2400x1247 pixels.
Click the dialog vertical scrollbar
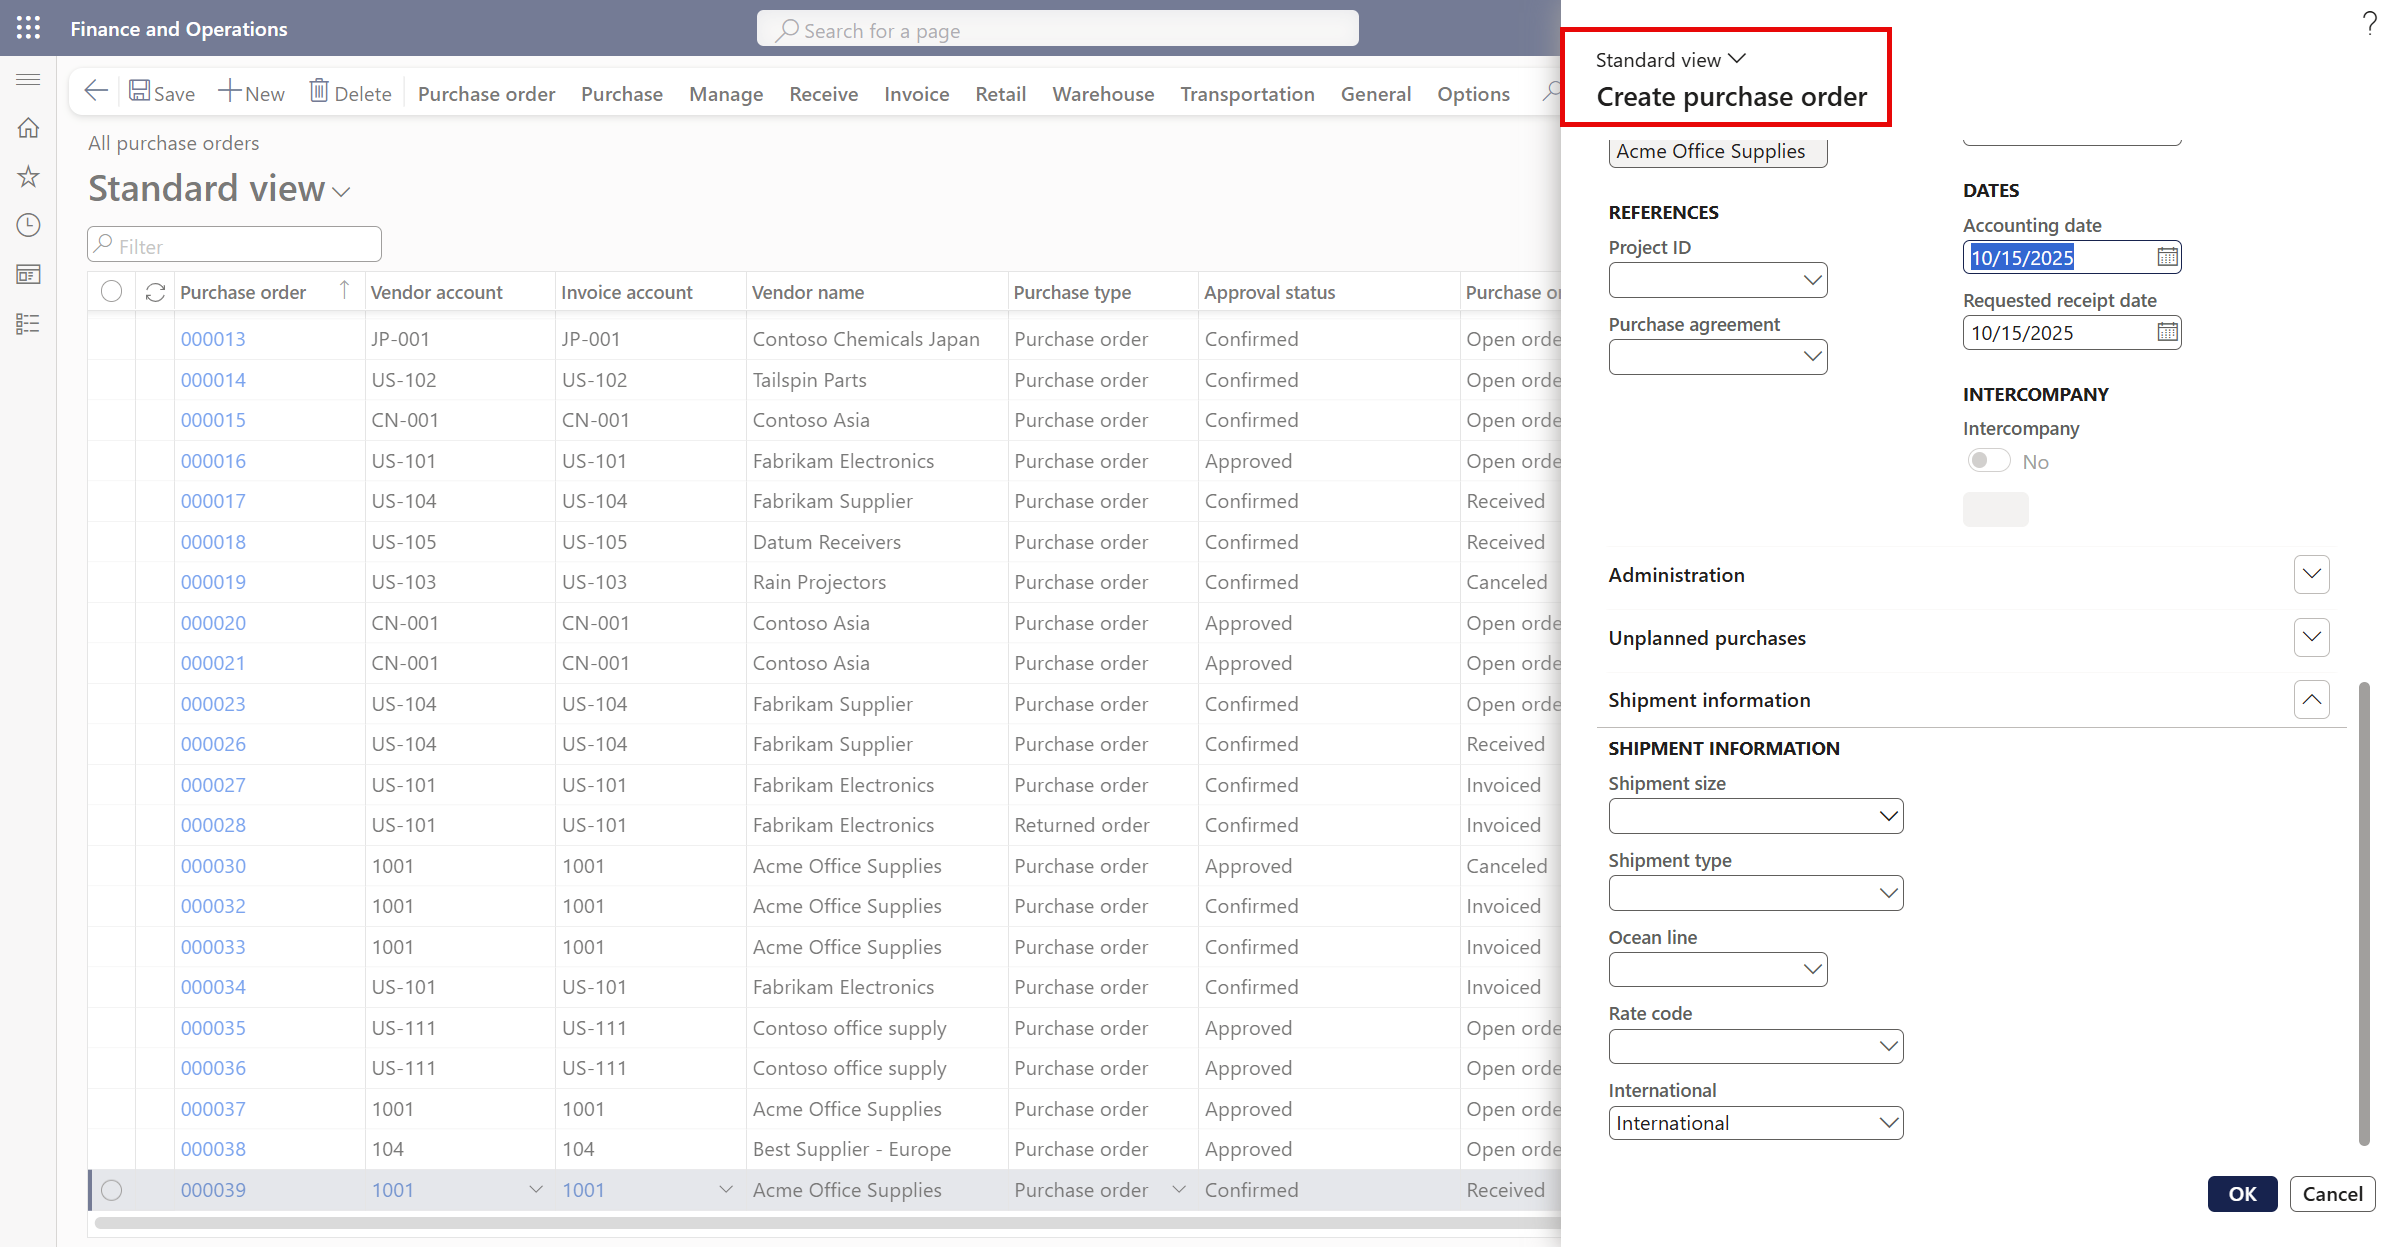click(x=2364, y=912)
